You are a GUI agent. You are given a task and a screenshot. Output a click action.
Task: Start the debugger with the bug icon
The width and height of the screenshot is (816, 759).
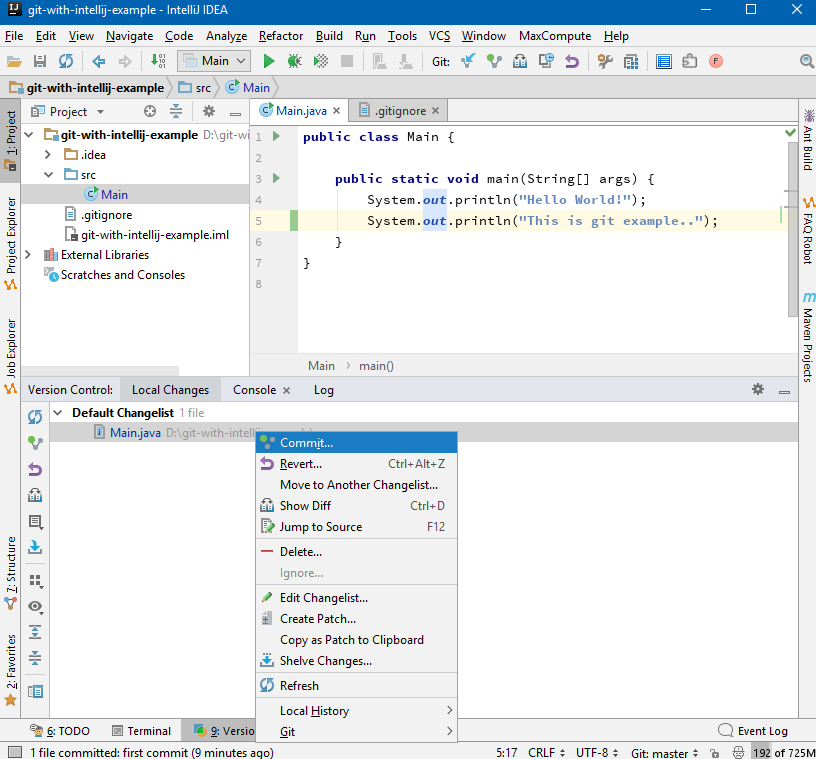click(293, 61)
